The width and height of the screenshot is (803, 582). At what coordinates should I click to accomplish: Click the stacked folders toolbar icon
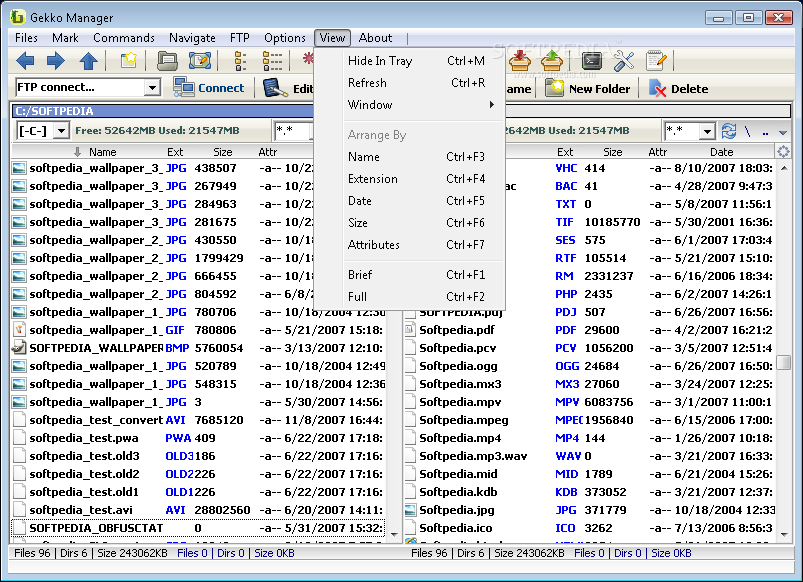click(167, 61)
